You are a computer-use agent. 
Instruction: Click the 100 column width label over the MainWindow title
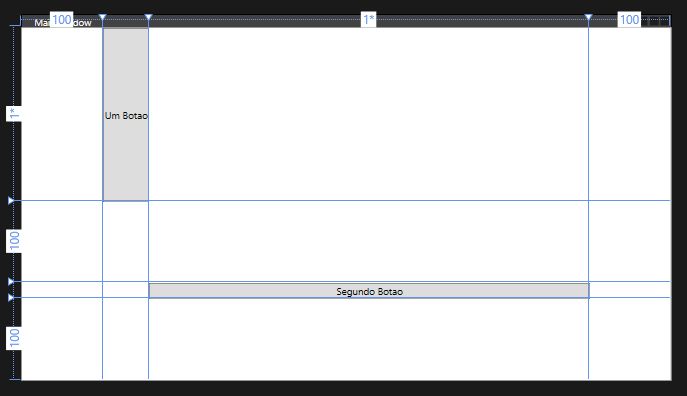61,20
